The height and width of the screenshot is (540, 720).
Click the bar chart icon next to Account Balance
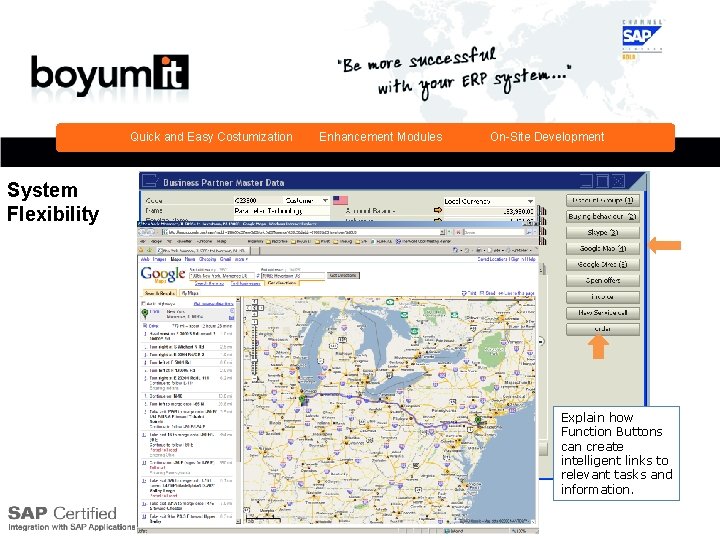(542, 211)
